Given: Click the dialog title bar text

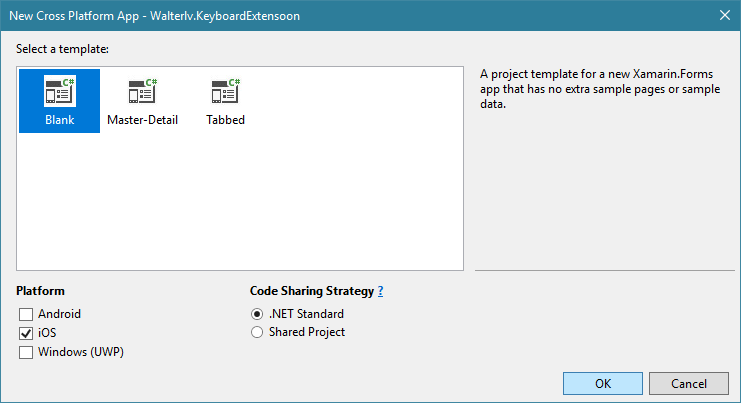Looking at the screenshot, I should tap(155, 16).
